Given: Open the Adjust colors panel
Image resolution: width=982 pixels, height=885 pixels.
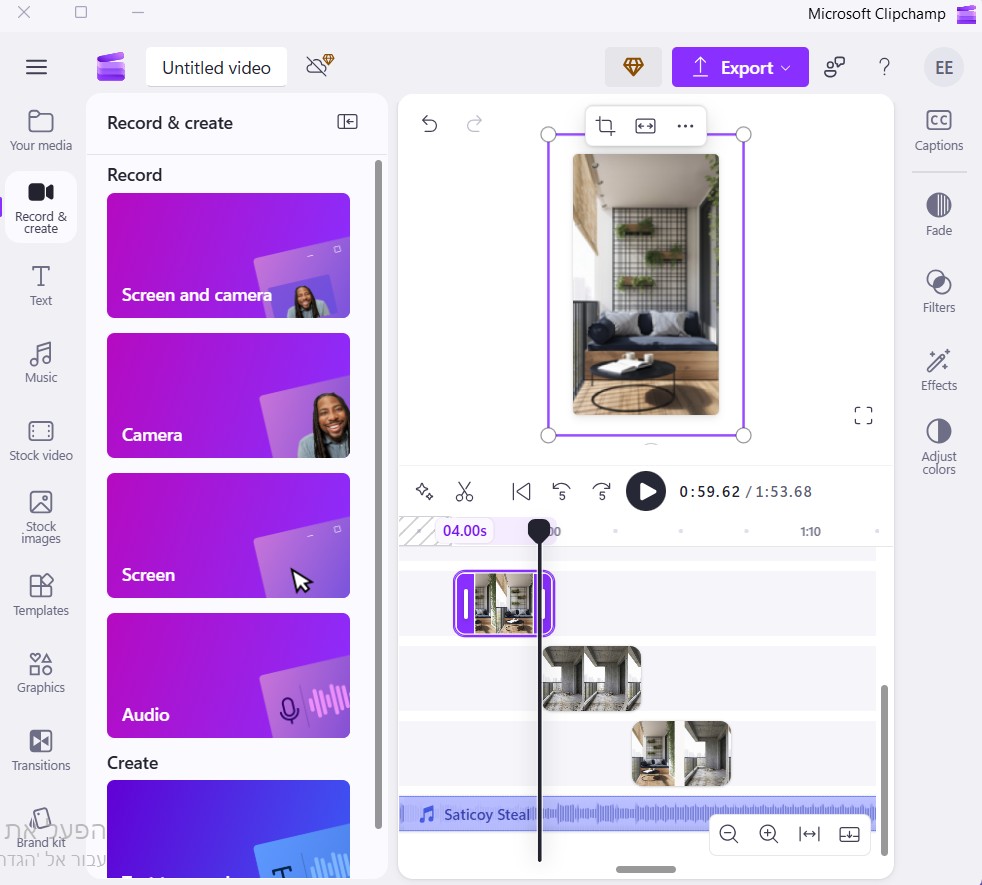Looking at the screenshot, I should [938, 446].
